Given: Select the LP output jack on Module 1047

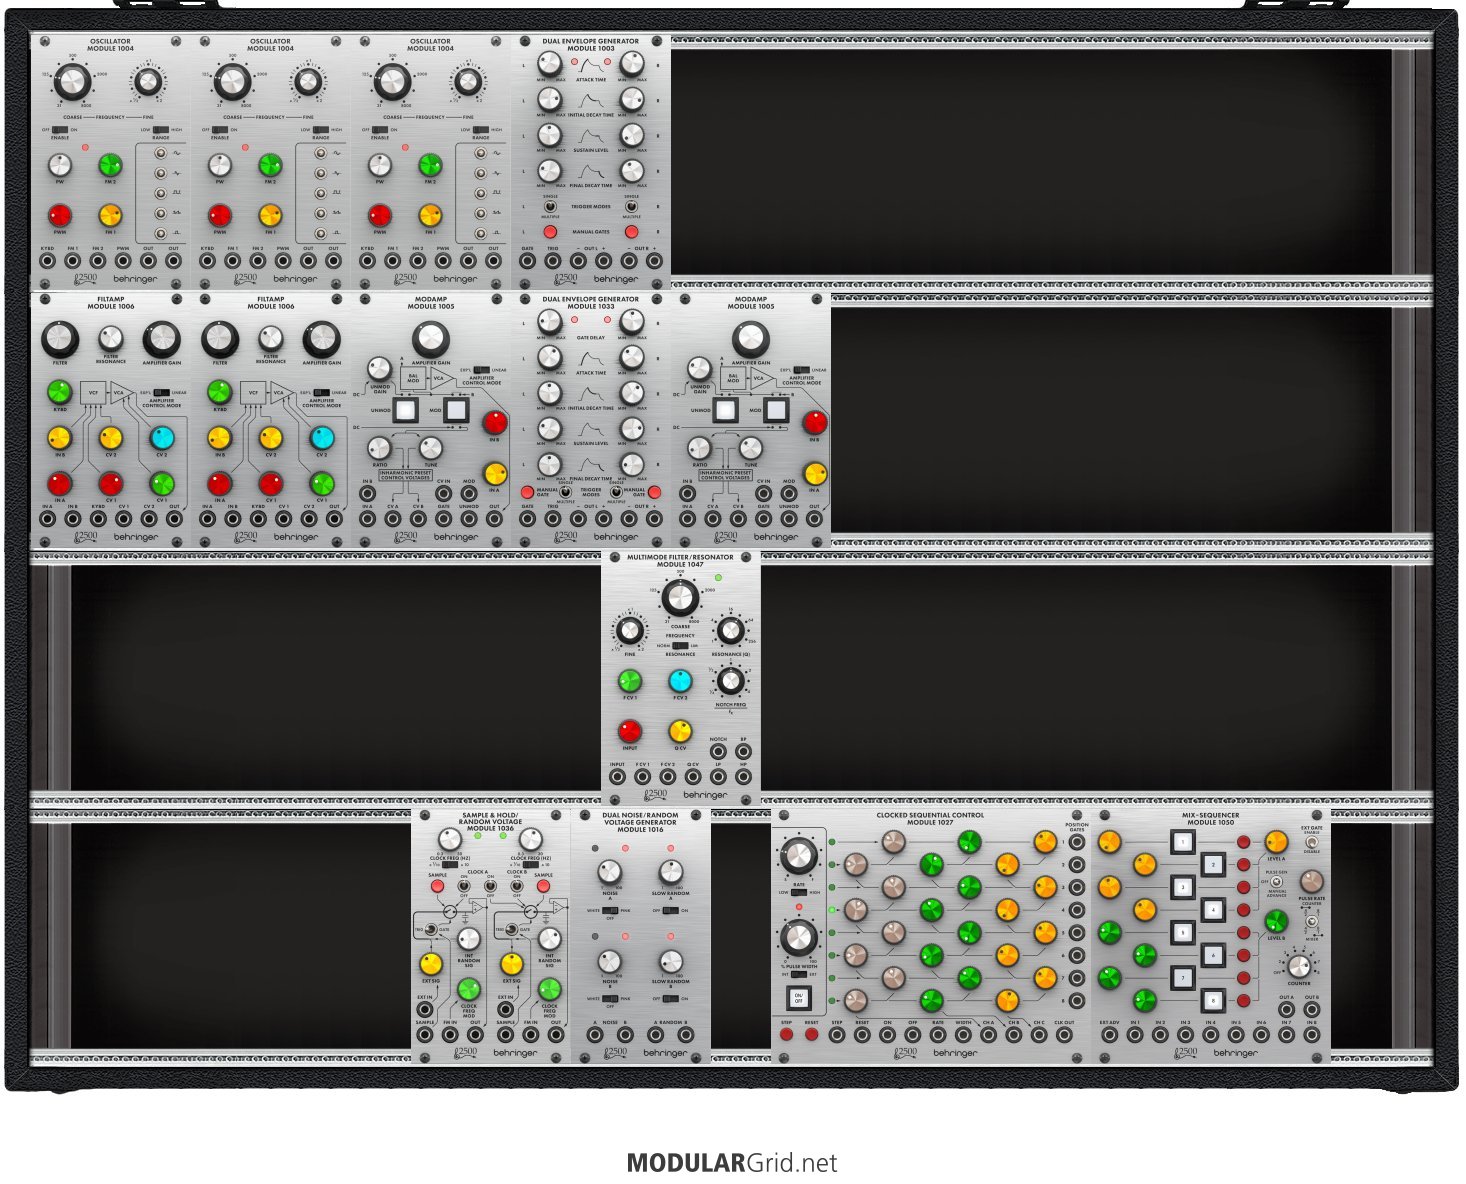Looking at the screenshot, I should tap(718, 777).
